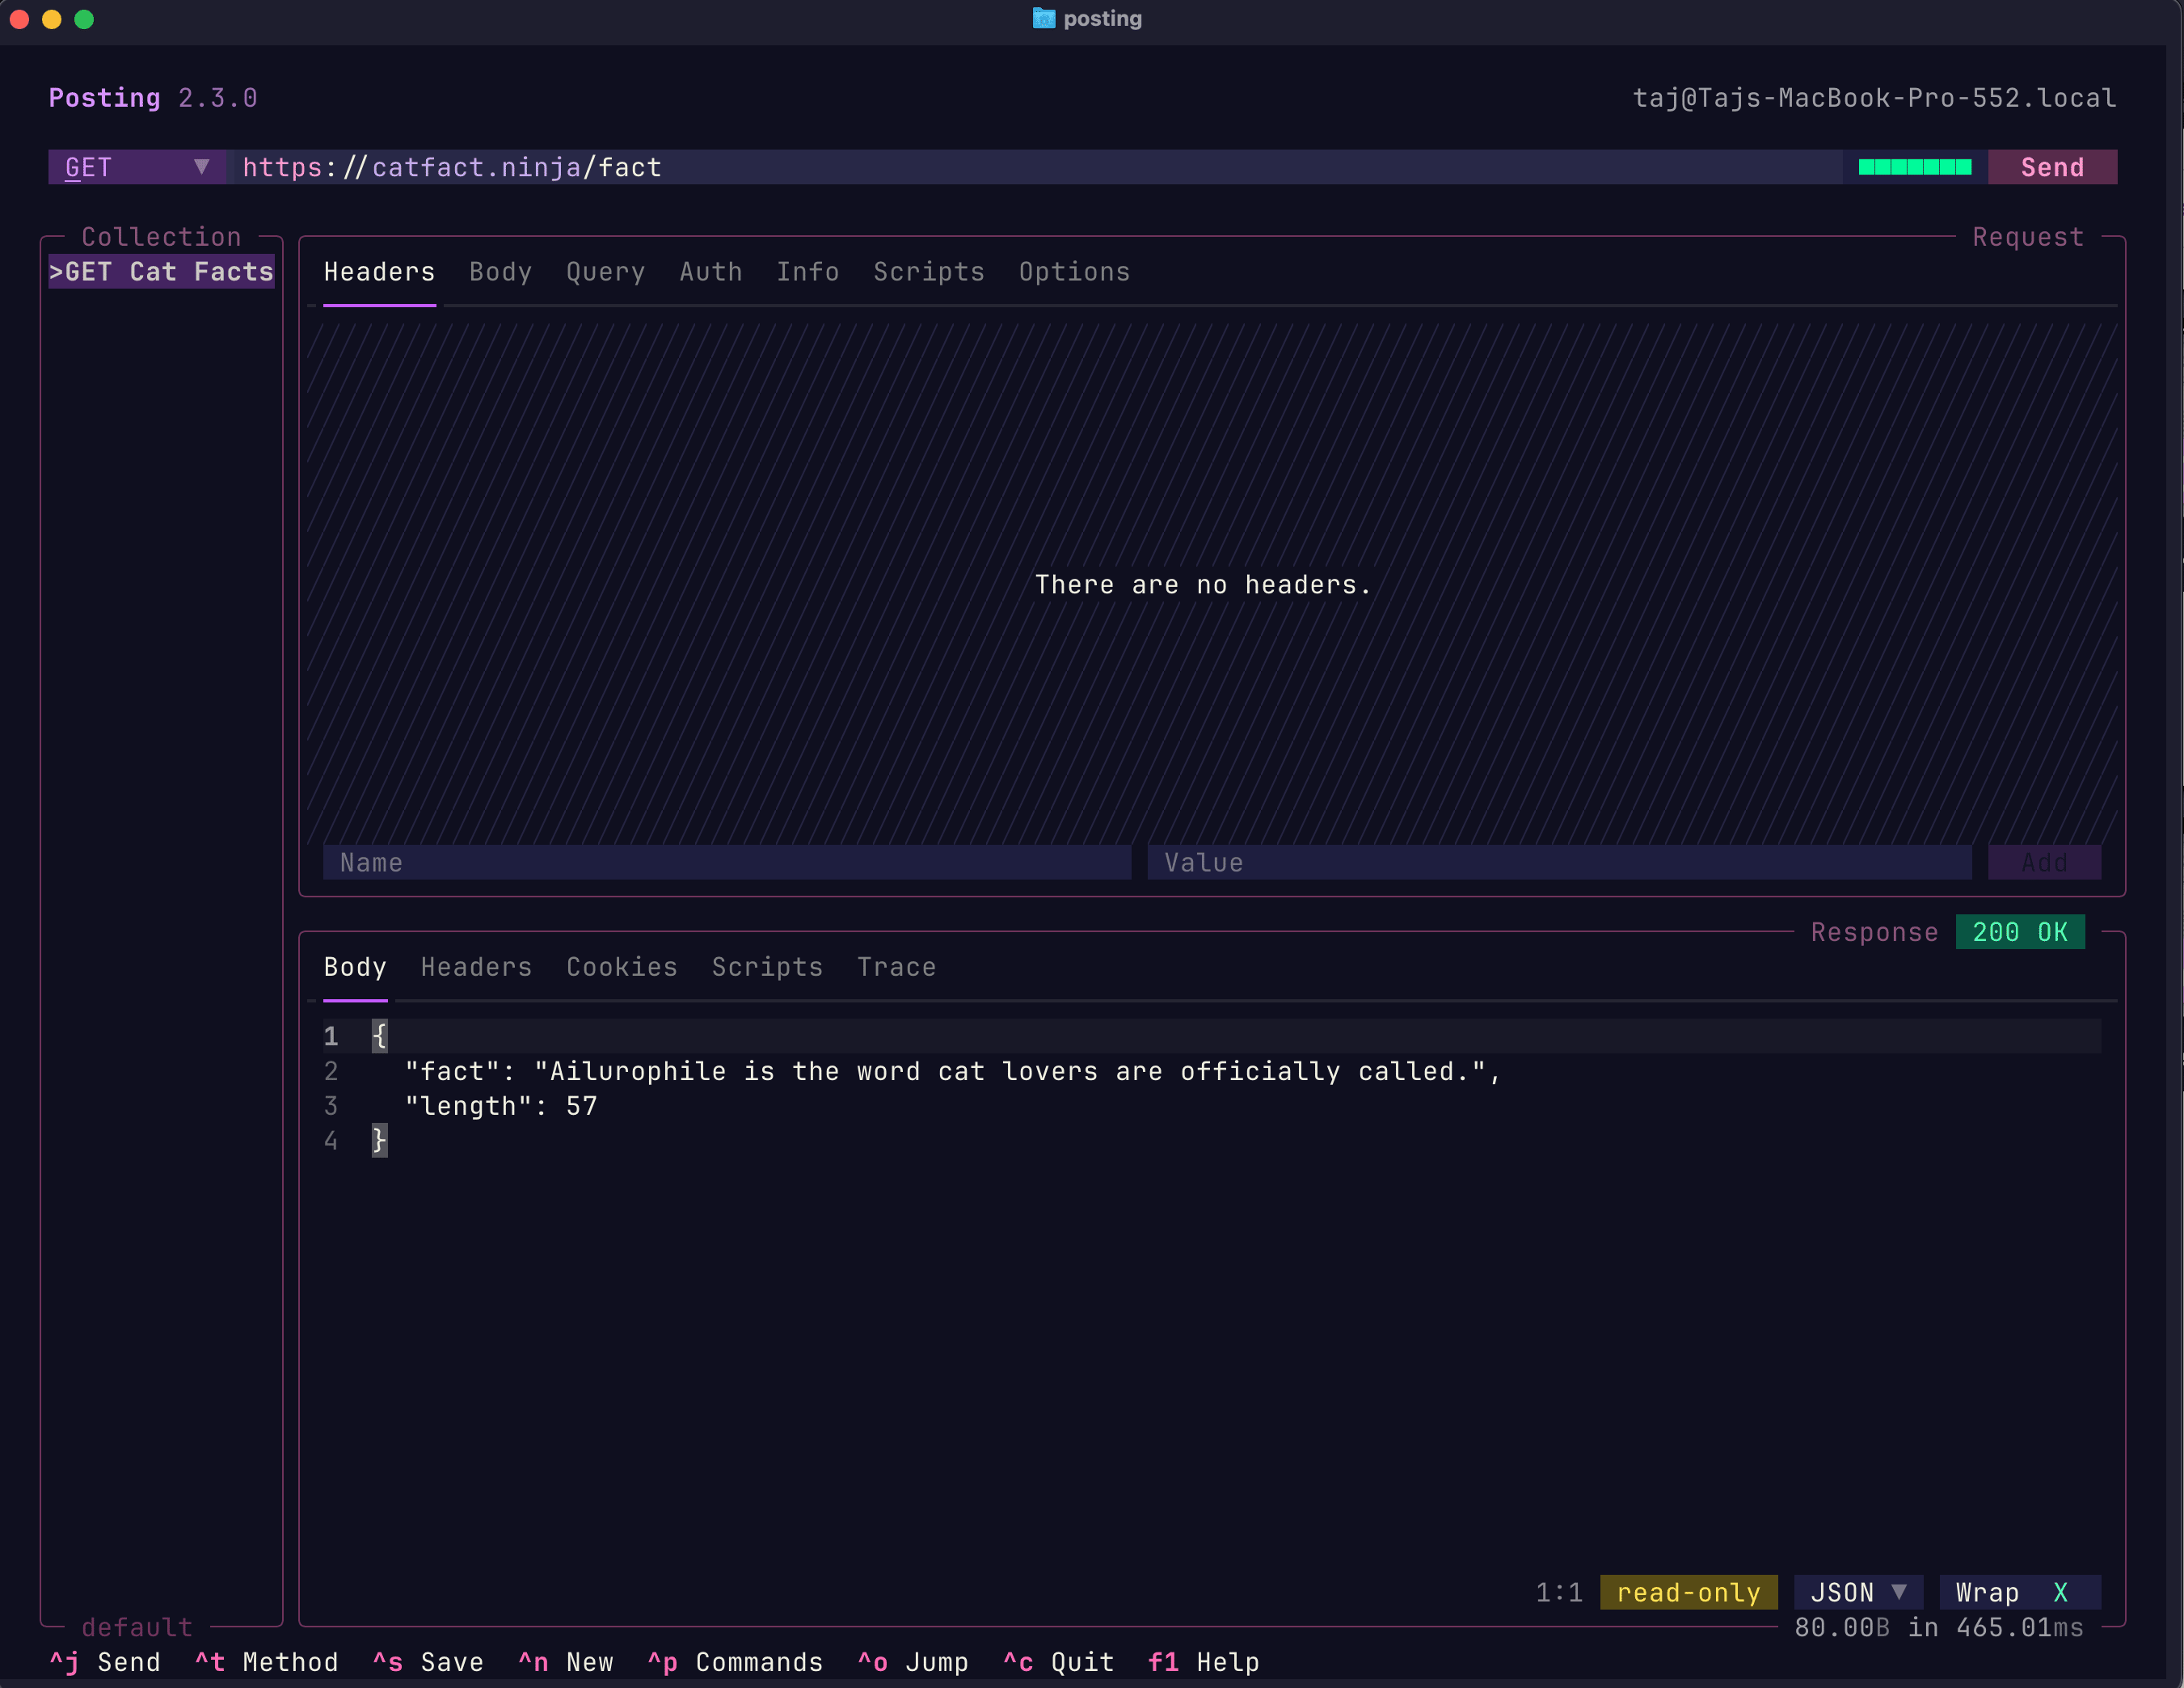Open the Options tab
Viewport: 2184px width, 1688px height.
[1074, 272]
